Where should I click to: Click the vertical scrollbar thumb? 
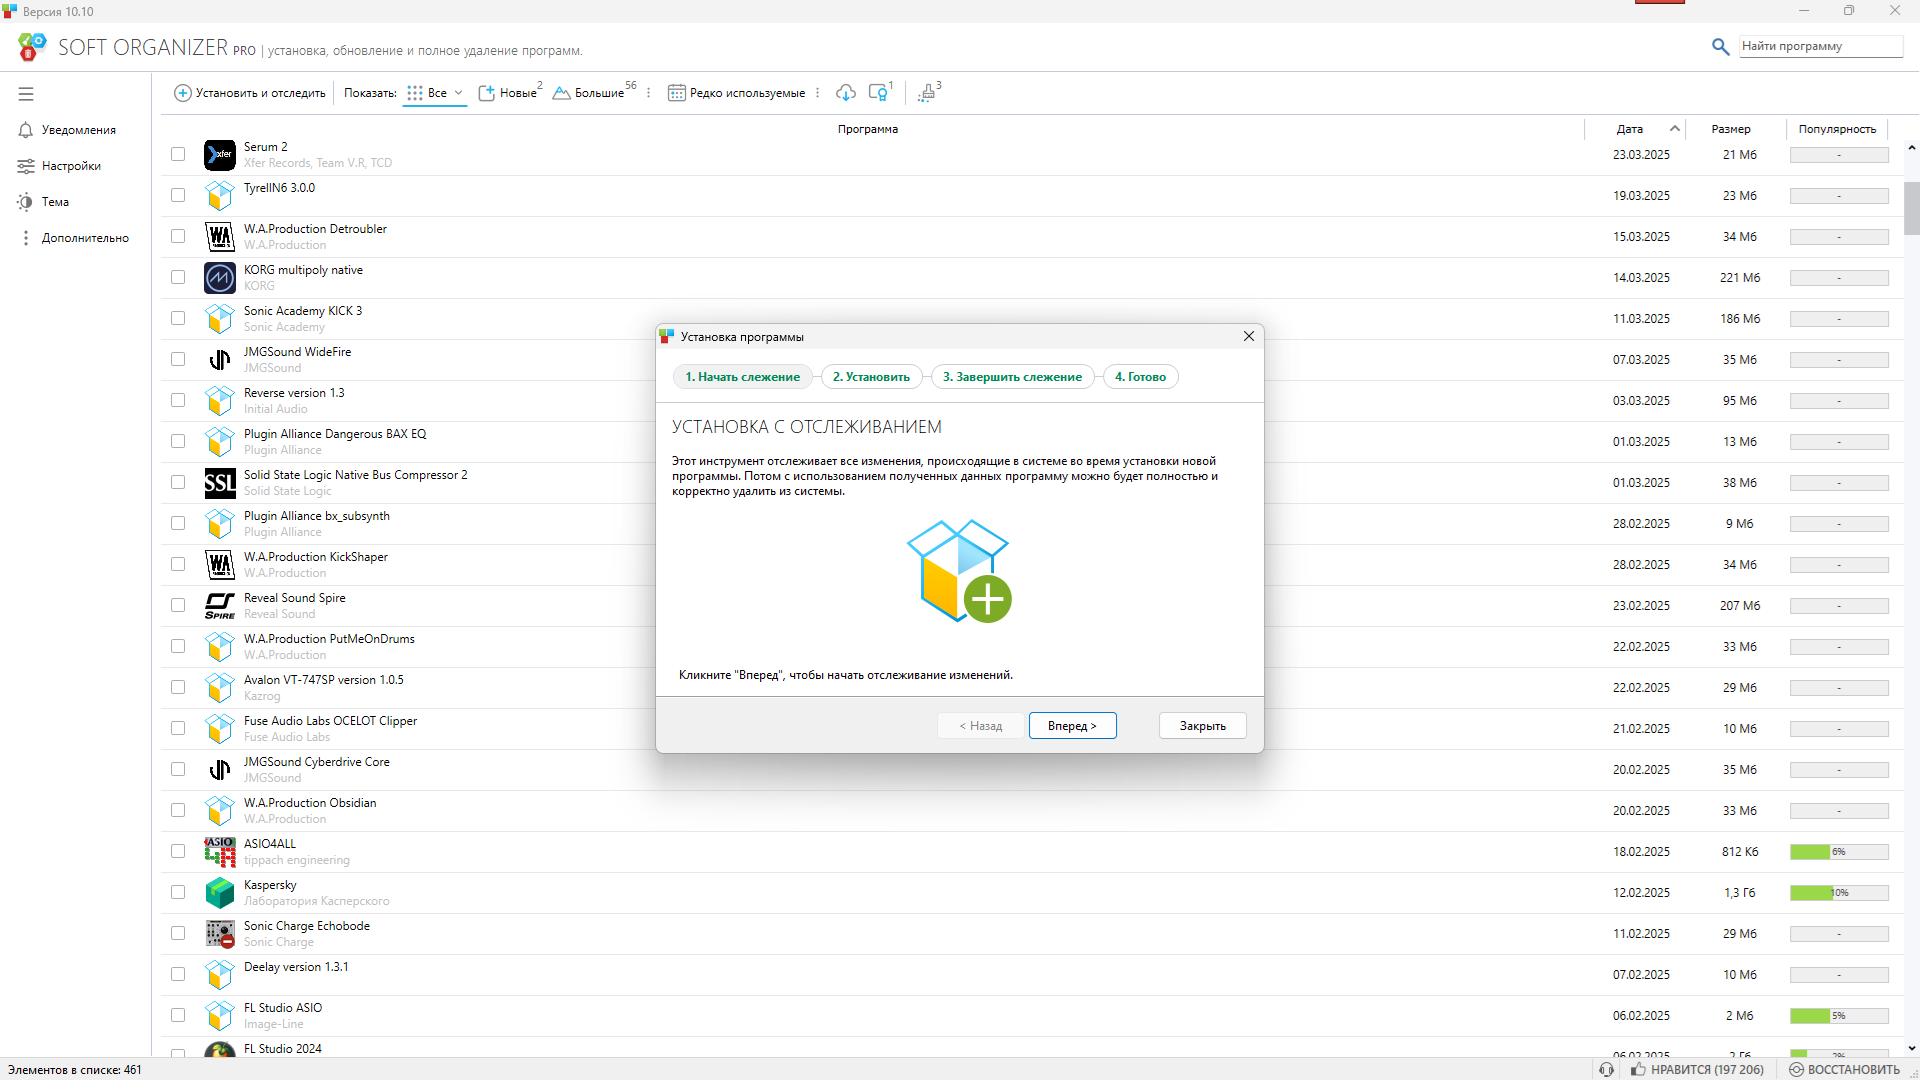pyautogui.click(x=1911, y=208)
